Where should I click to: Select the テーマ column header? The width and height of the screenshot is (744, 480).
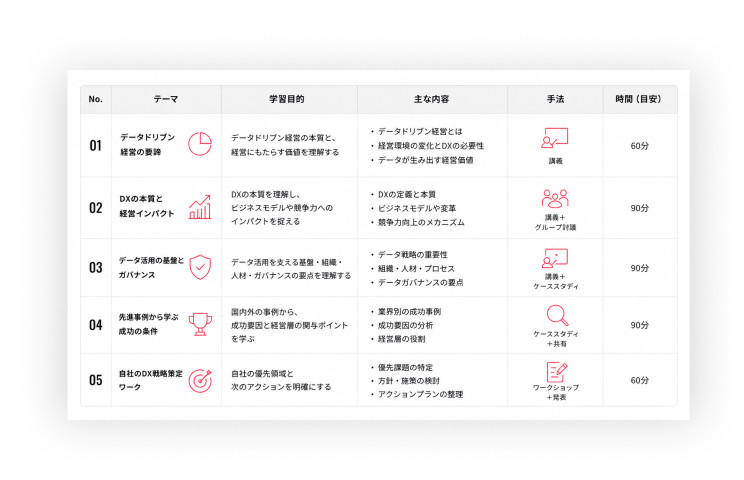166,99
